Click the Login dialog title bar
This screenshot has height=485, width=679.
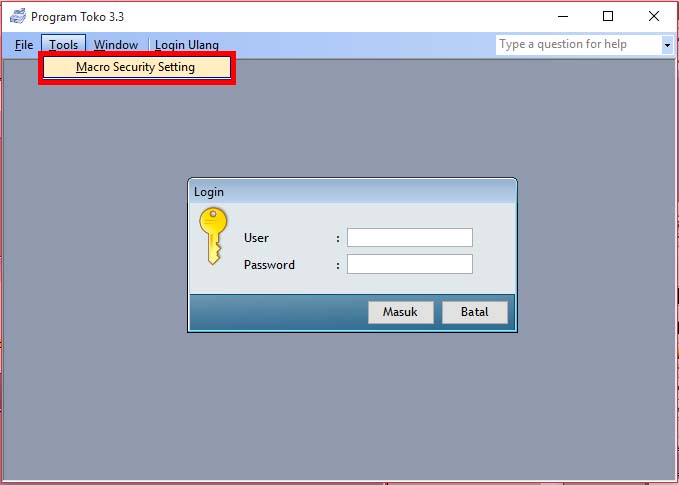(352, 192)
